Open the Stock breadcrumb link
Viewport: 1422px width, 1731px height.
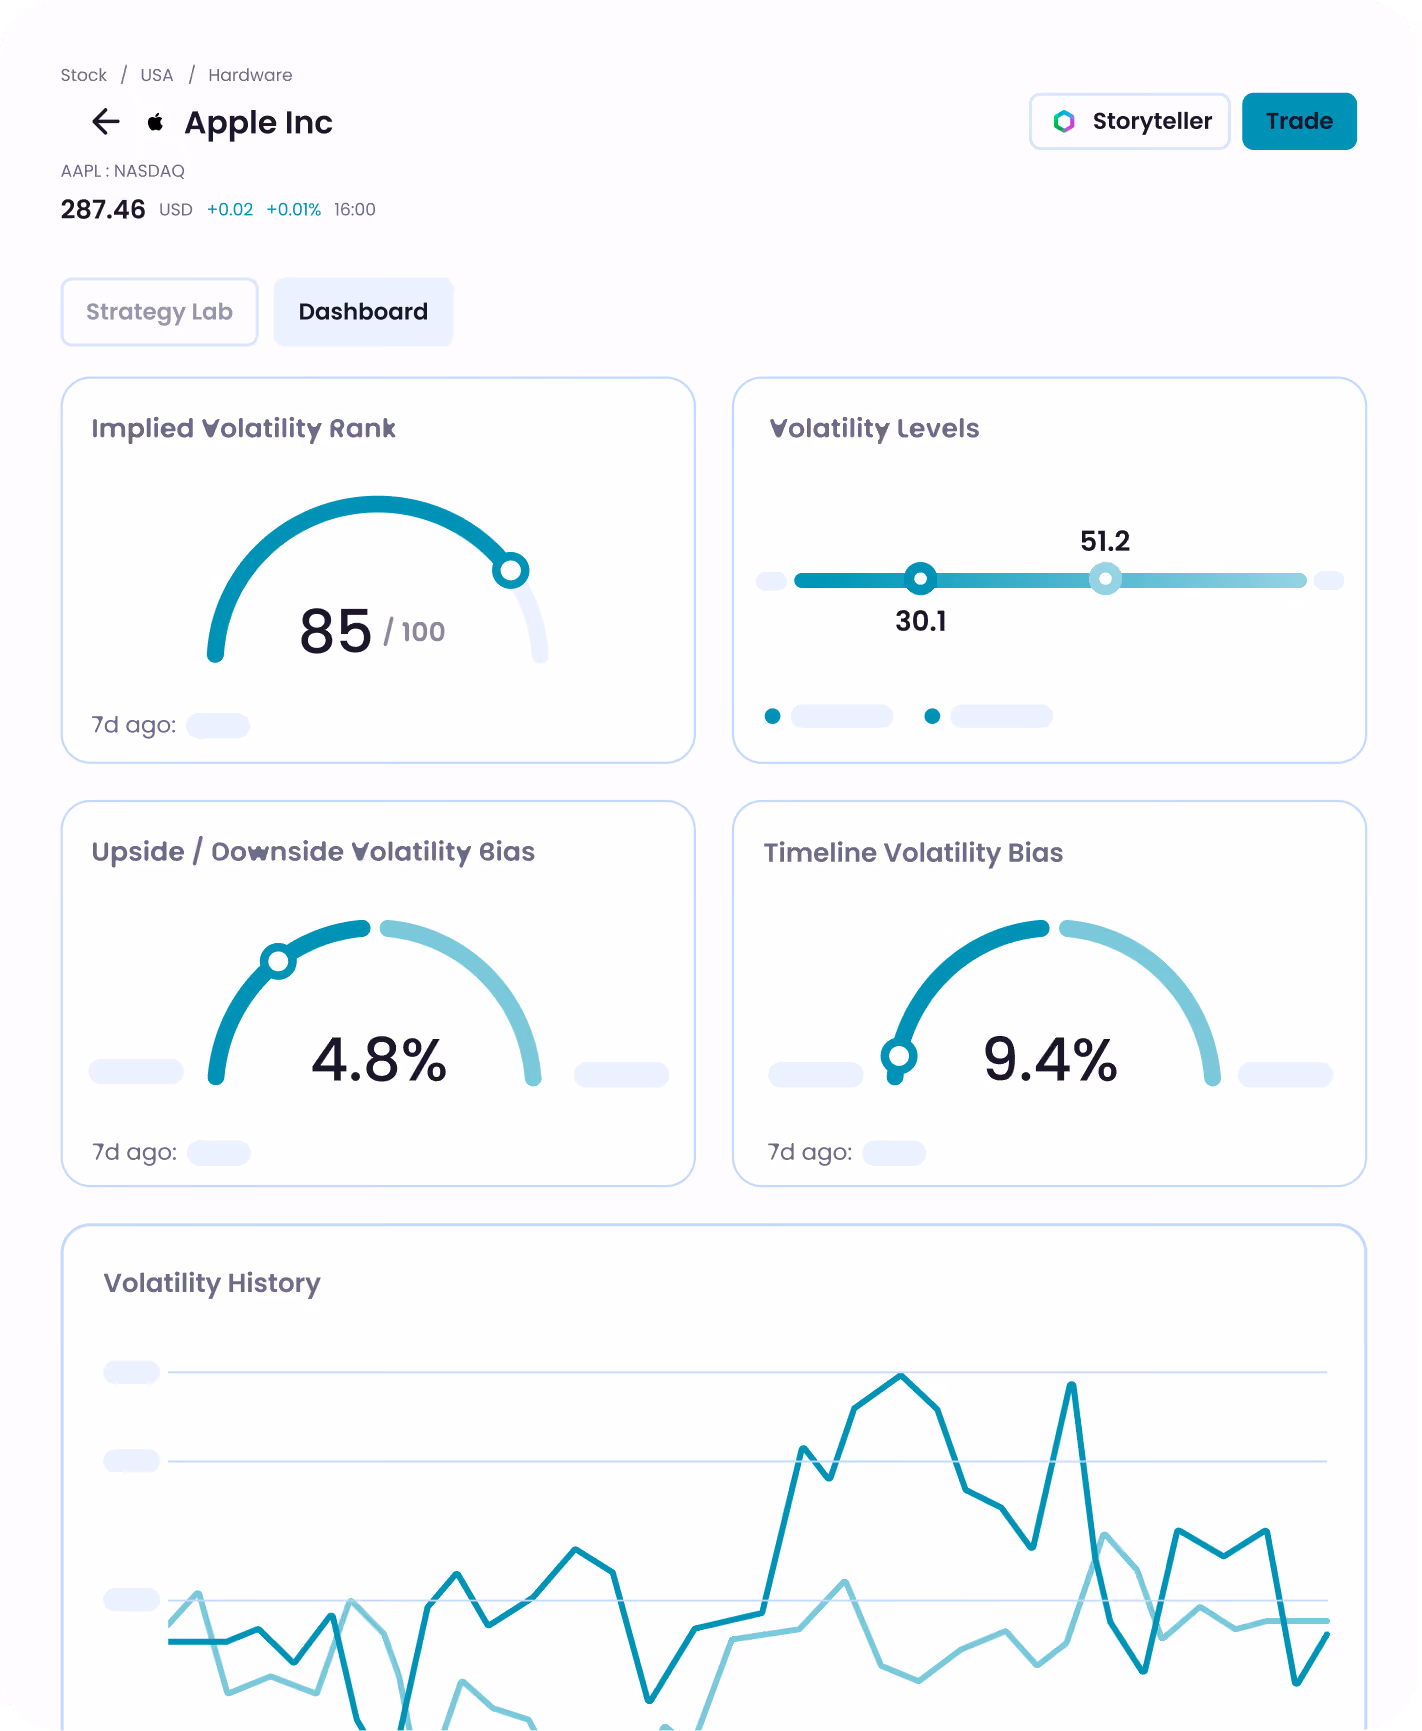[x=84, y=75]
